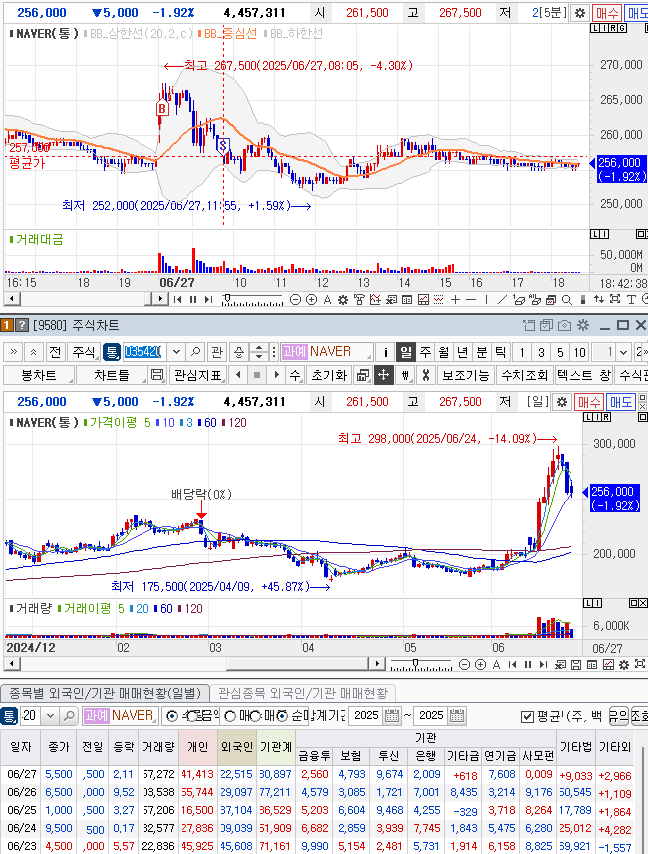648x854 pixels.
Task: Switch to 종목별 외국인/기관 매매현황(일별) tab
Action: (105, 693)
